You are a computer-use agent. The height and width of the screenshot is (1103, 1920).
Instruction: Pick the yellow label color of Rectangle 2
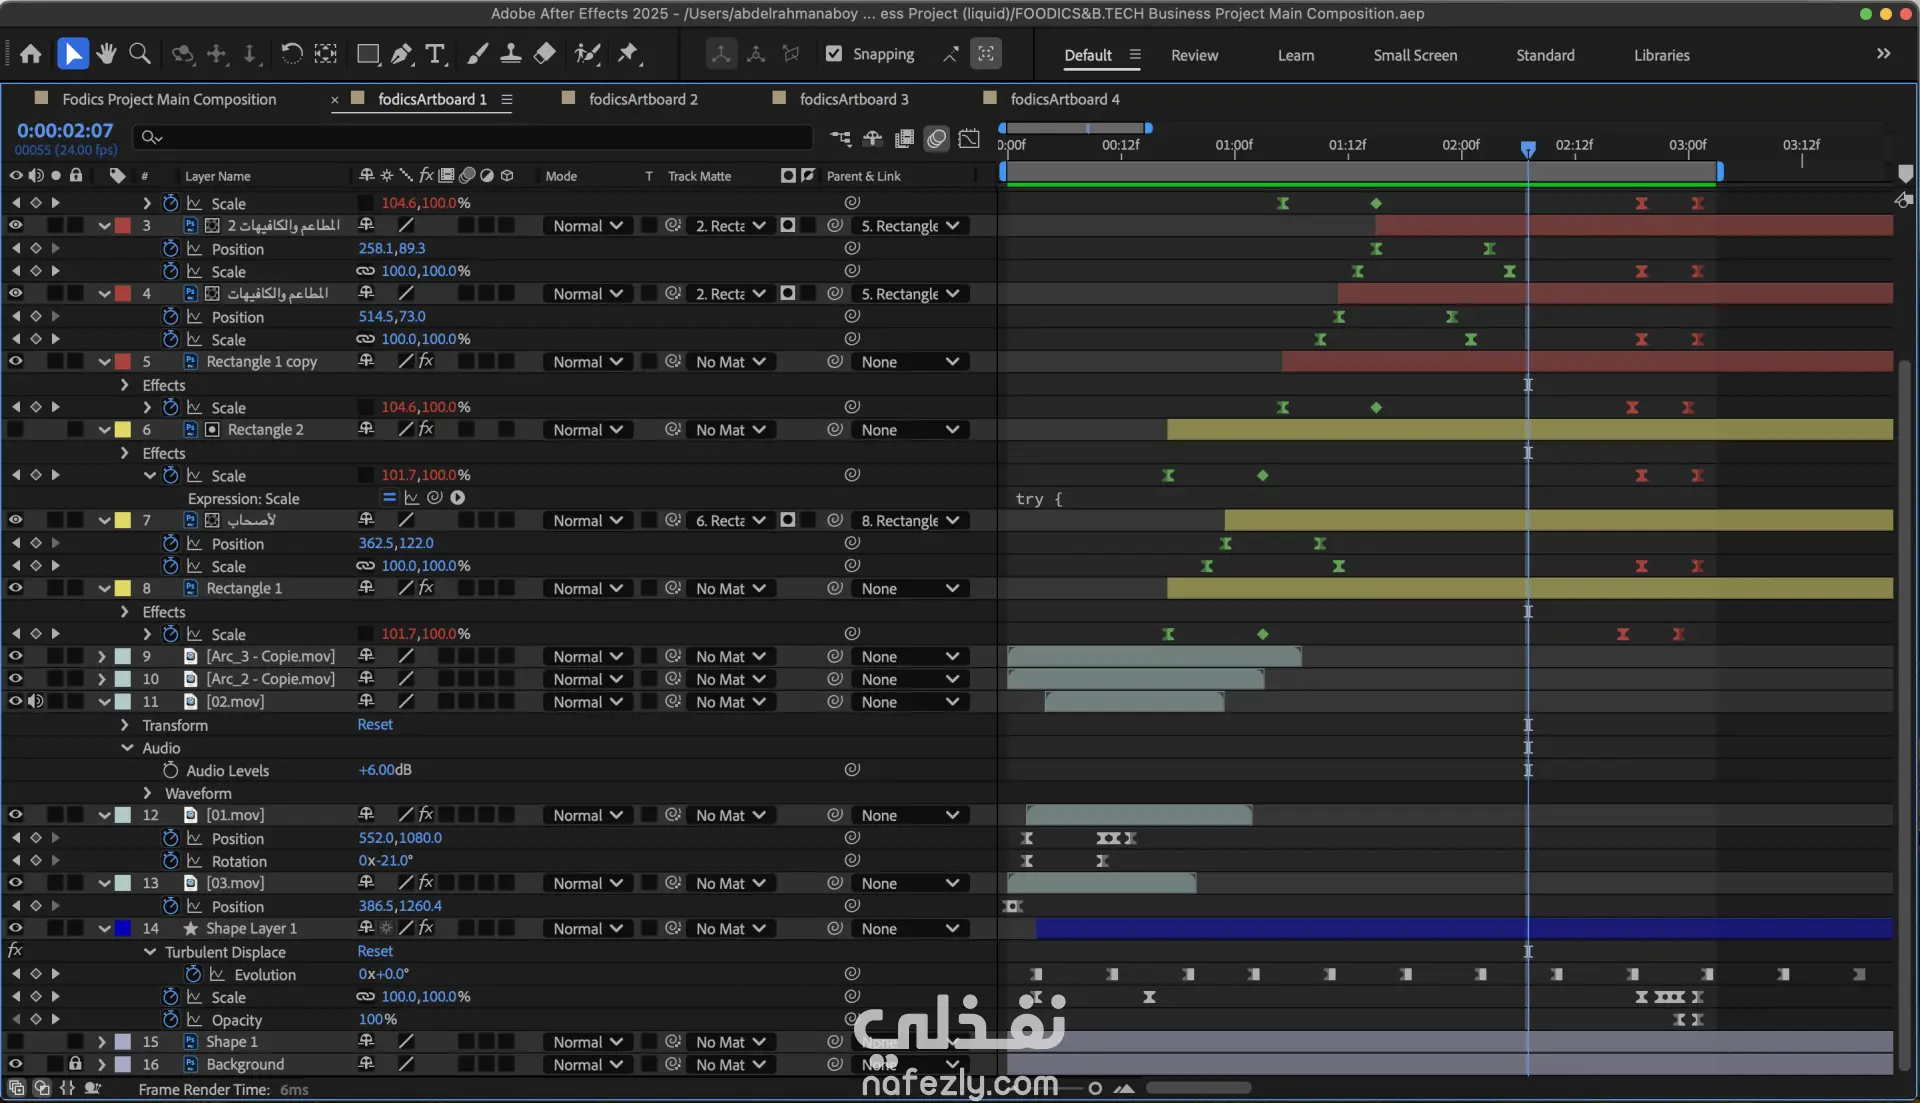pyautogui.click(x=123, y=430)
